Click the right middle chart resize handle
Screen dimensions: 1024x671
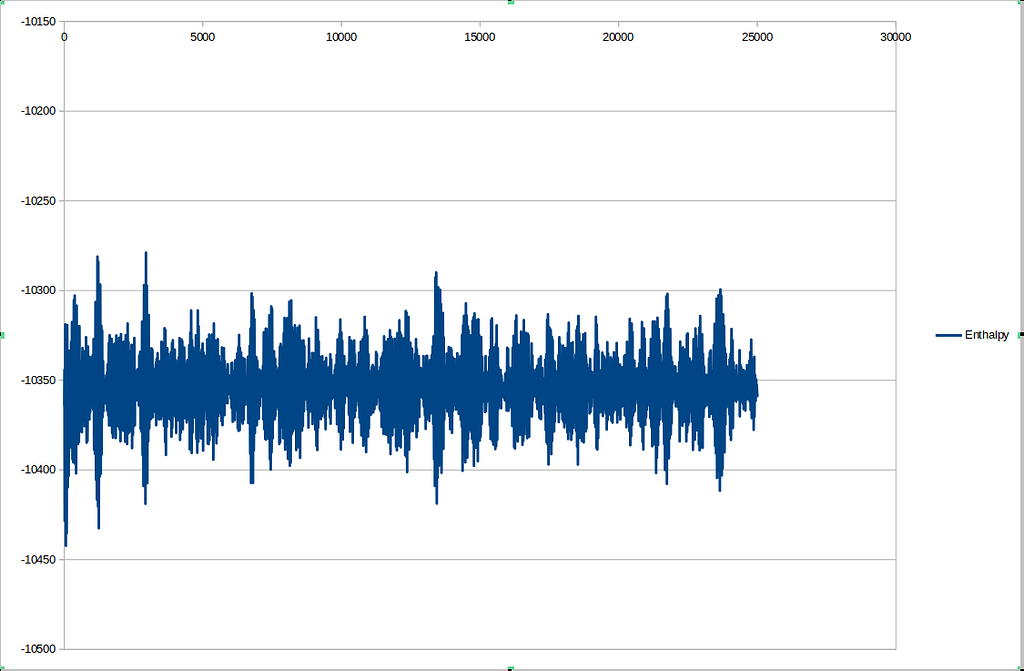1020,334
